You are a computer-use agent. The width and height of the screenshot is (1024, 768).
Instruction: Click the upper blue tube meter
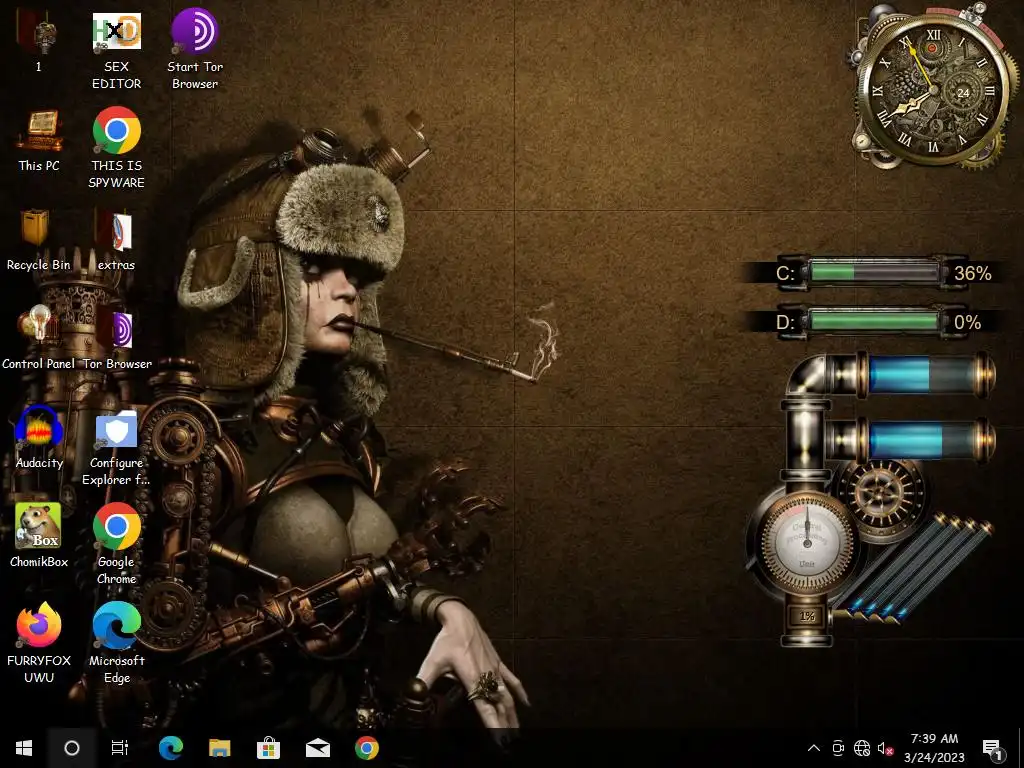click(922, 374)
